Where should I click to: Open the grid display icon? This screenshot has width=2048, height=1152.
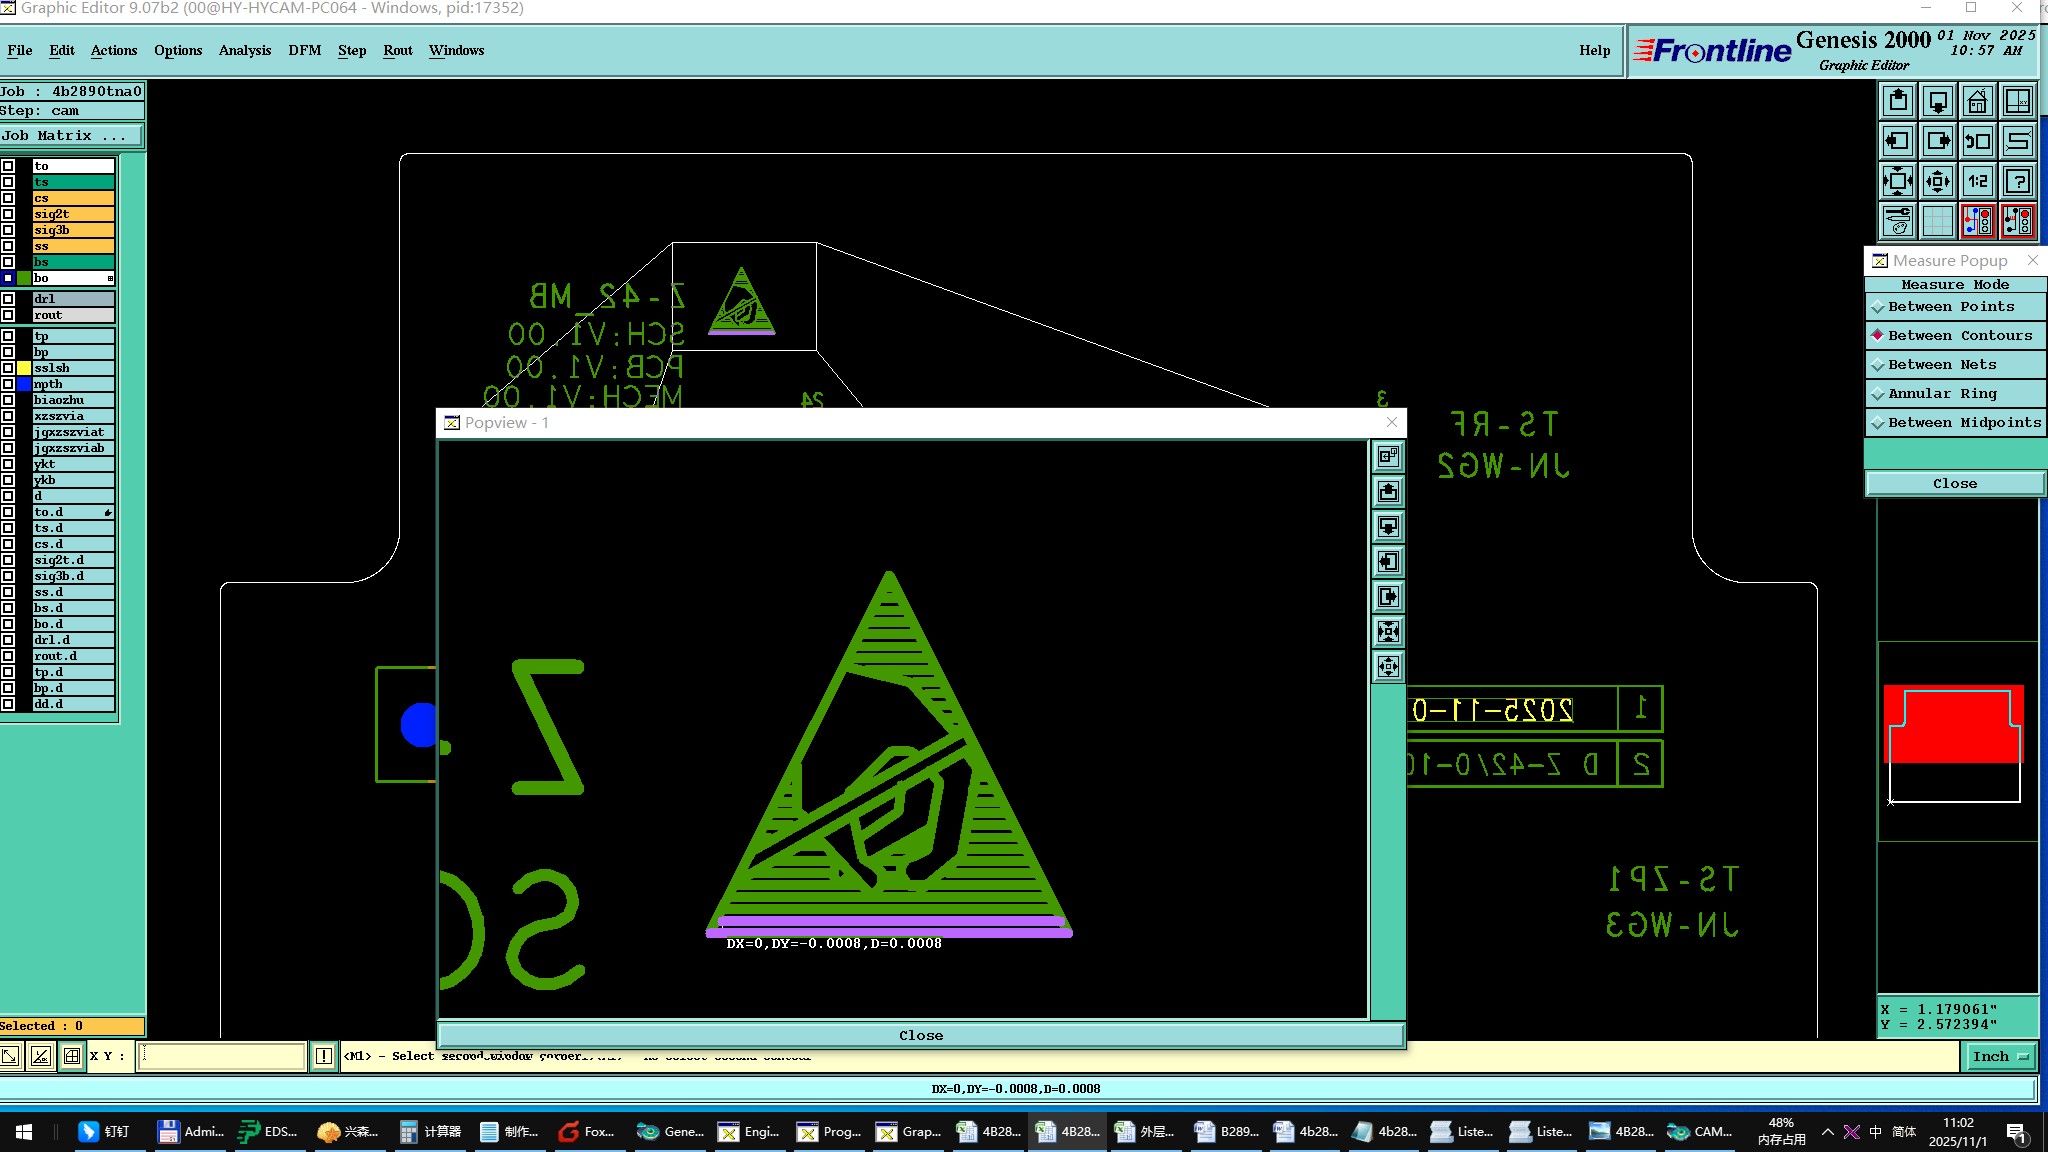click(1937, 221)
